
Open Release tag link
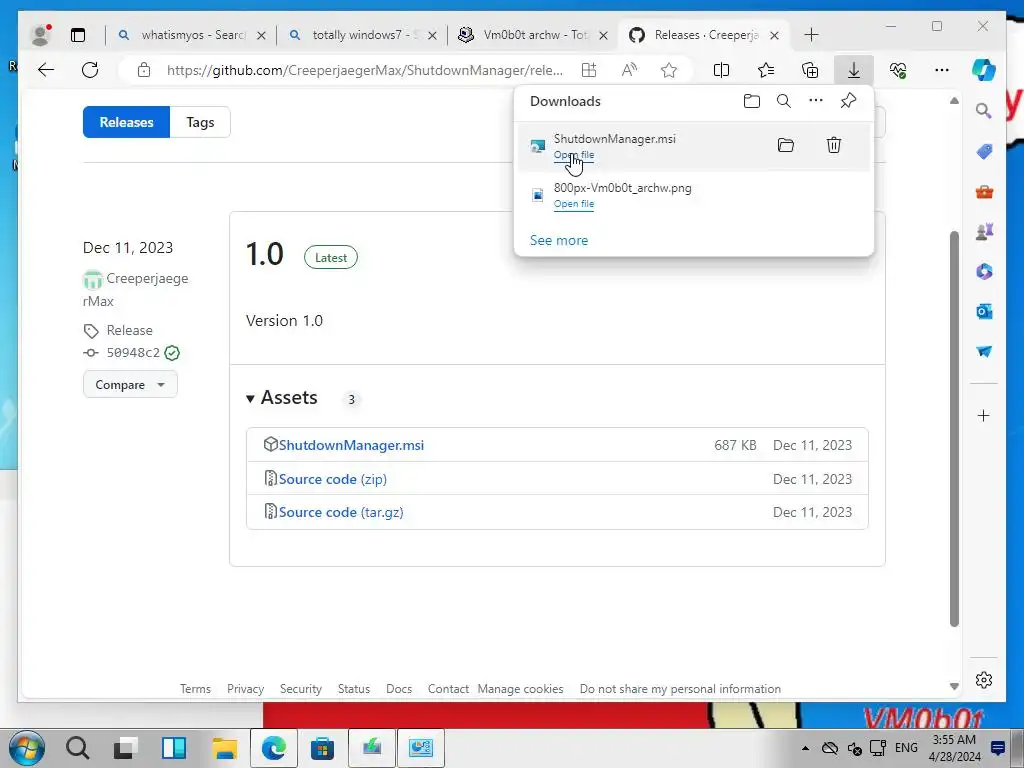point(129,330)
